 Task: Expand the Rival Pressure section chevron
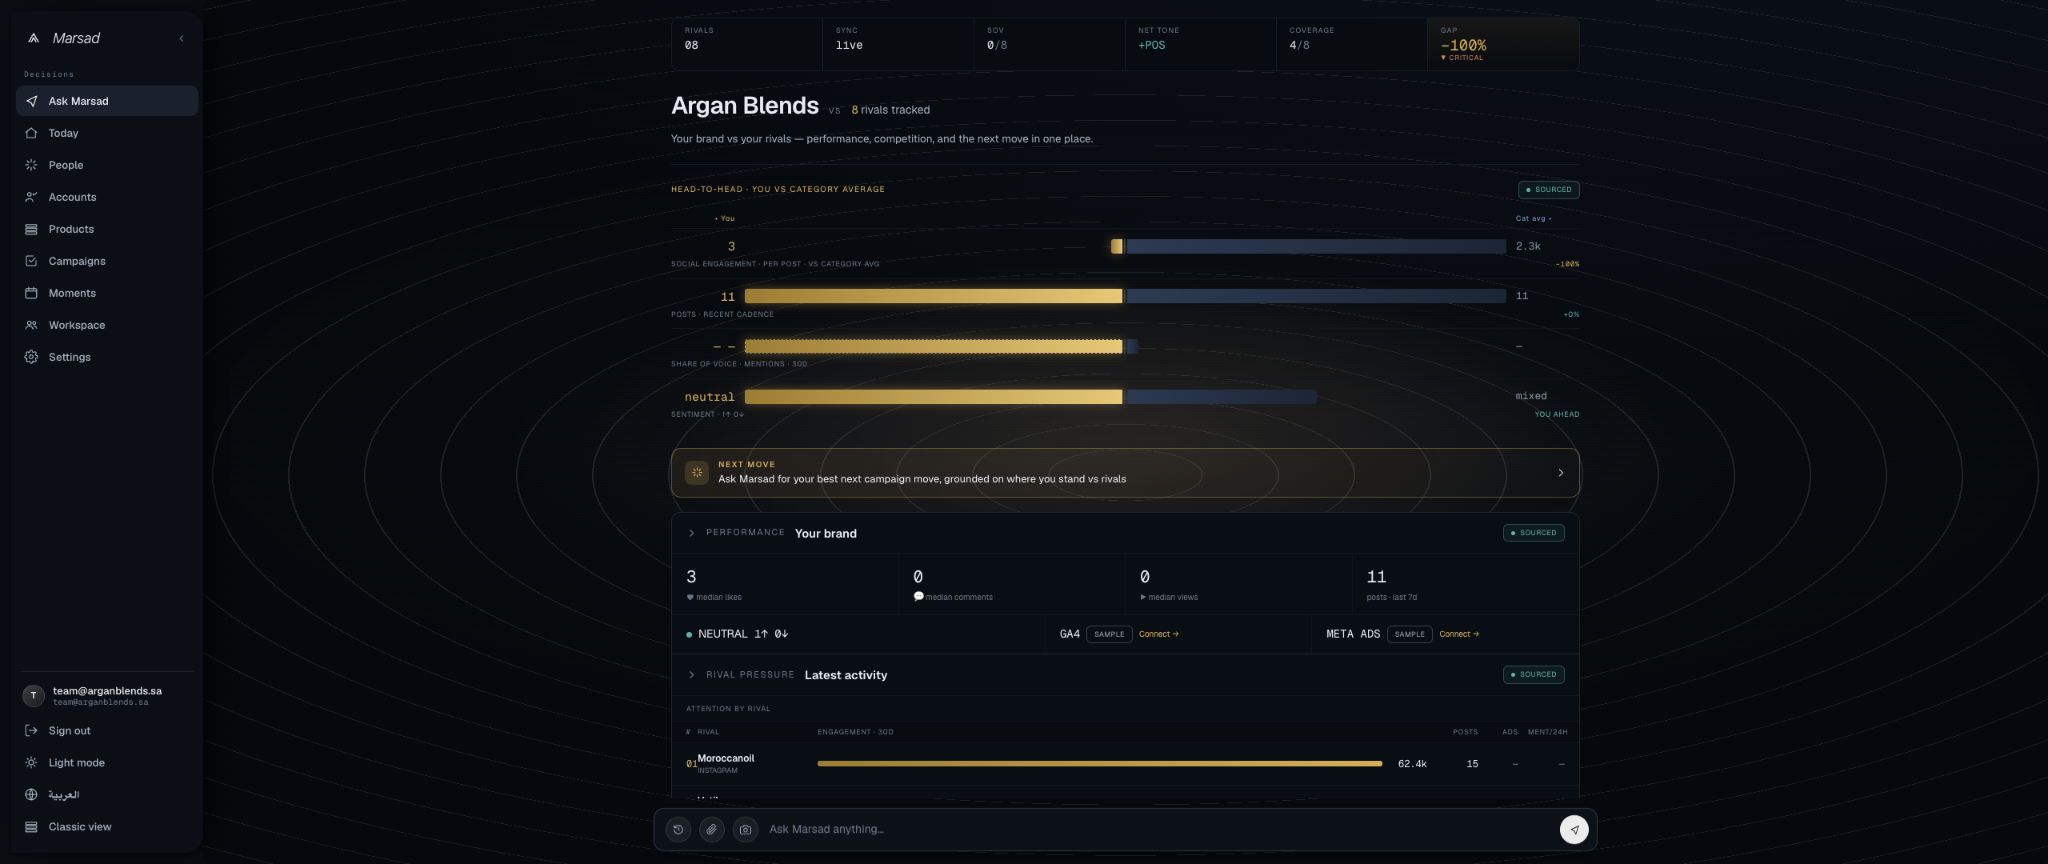[691, 675]
